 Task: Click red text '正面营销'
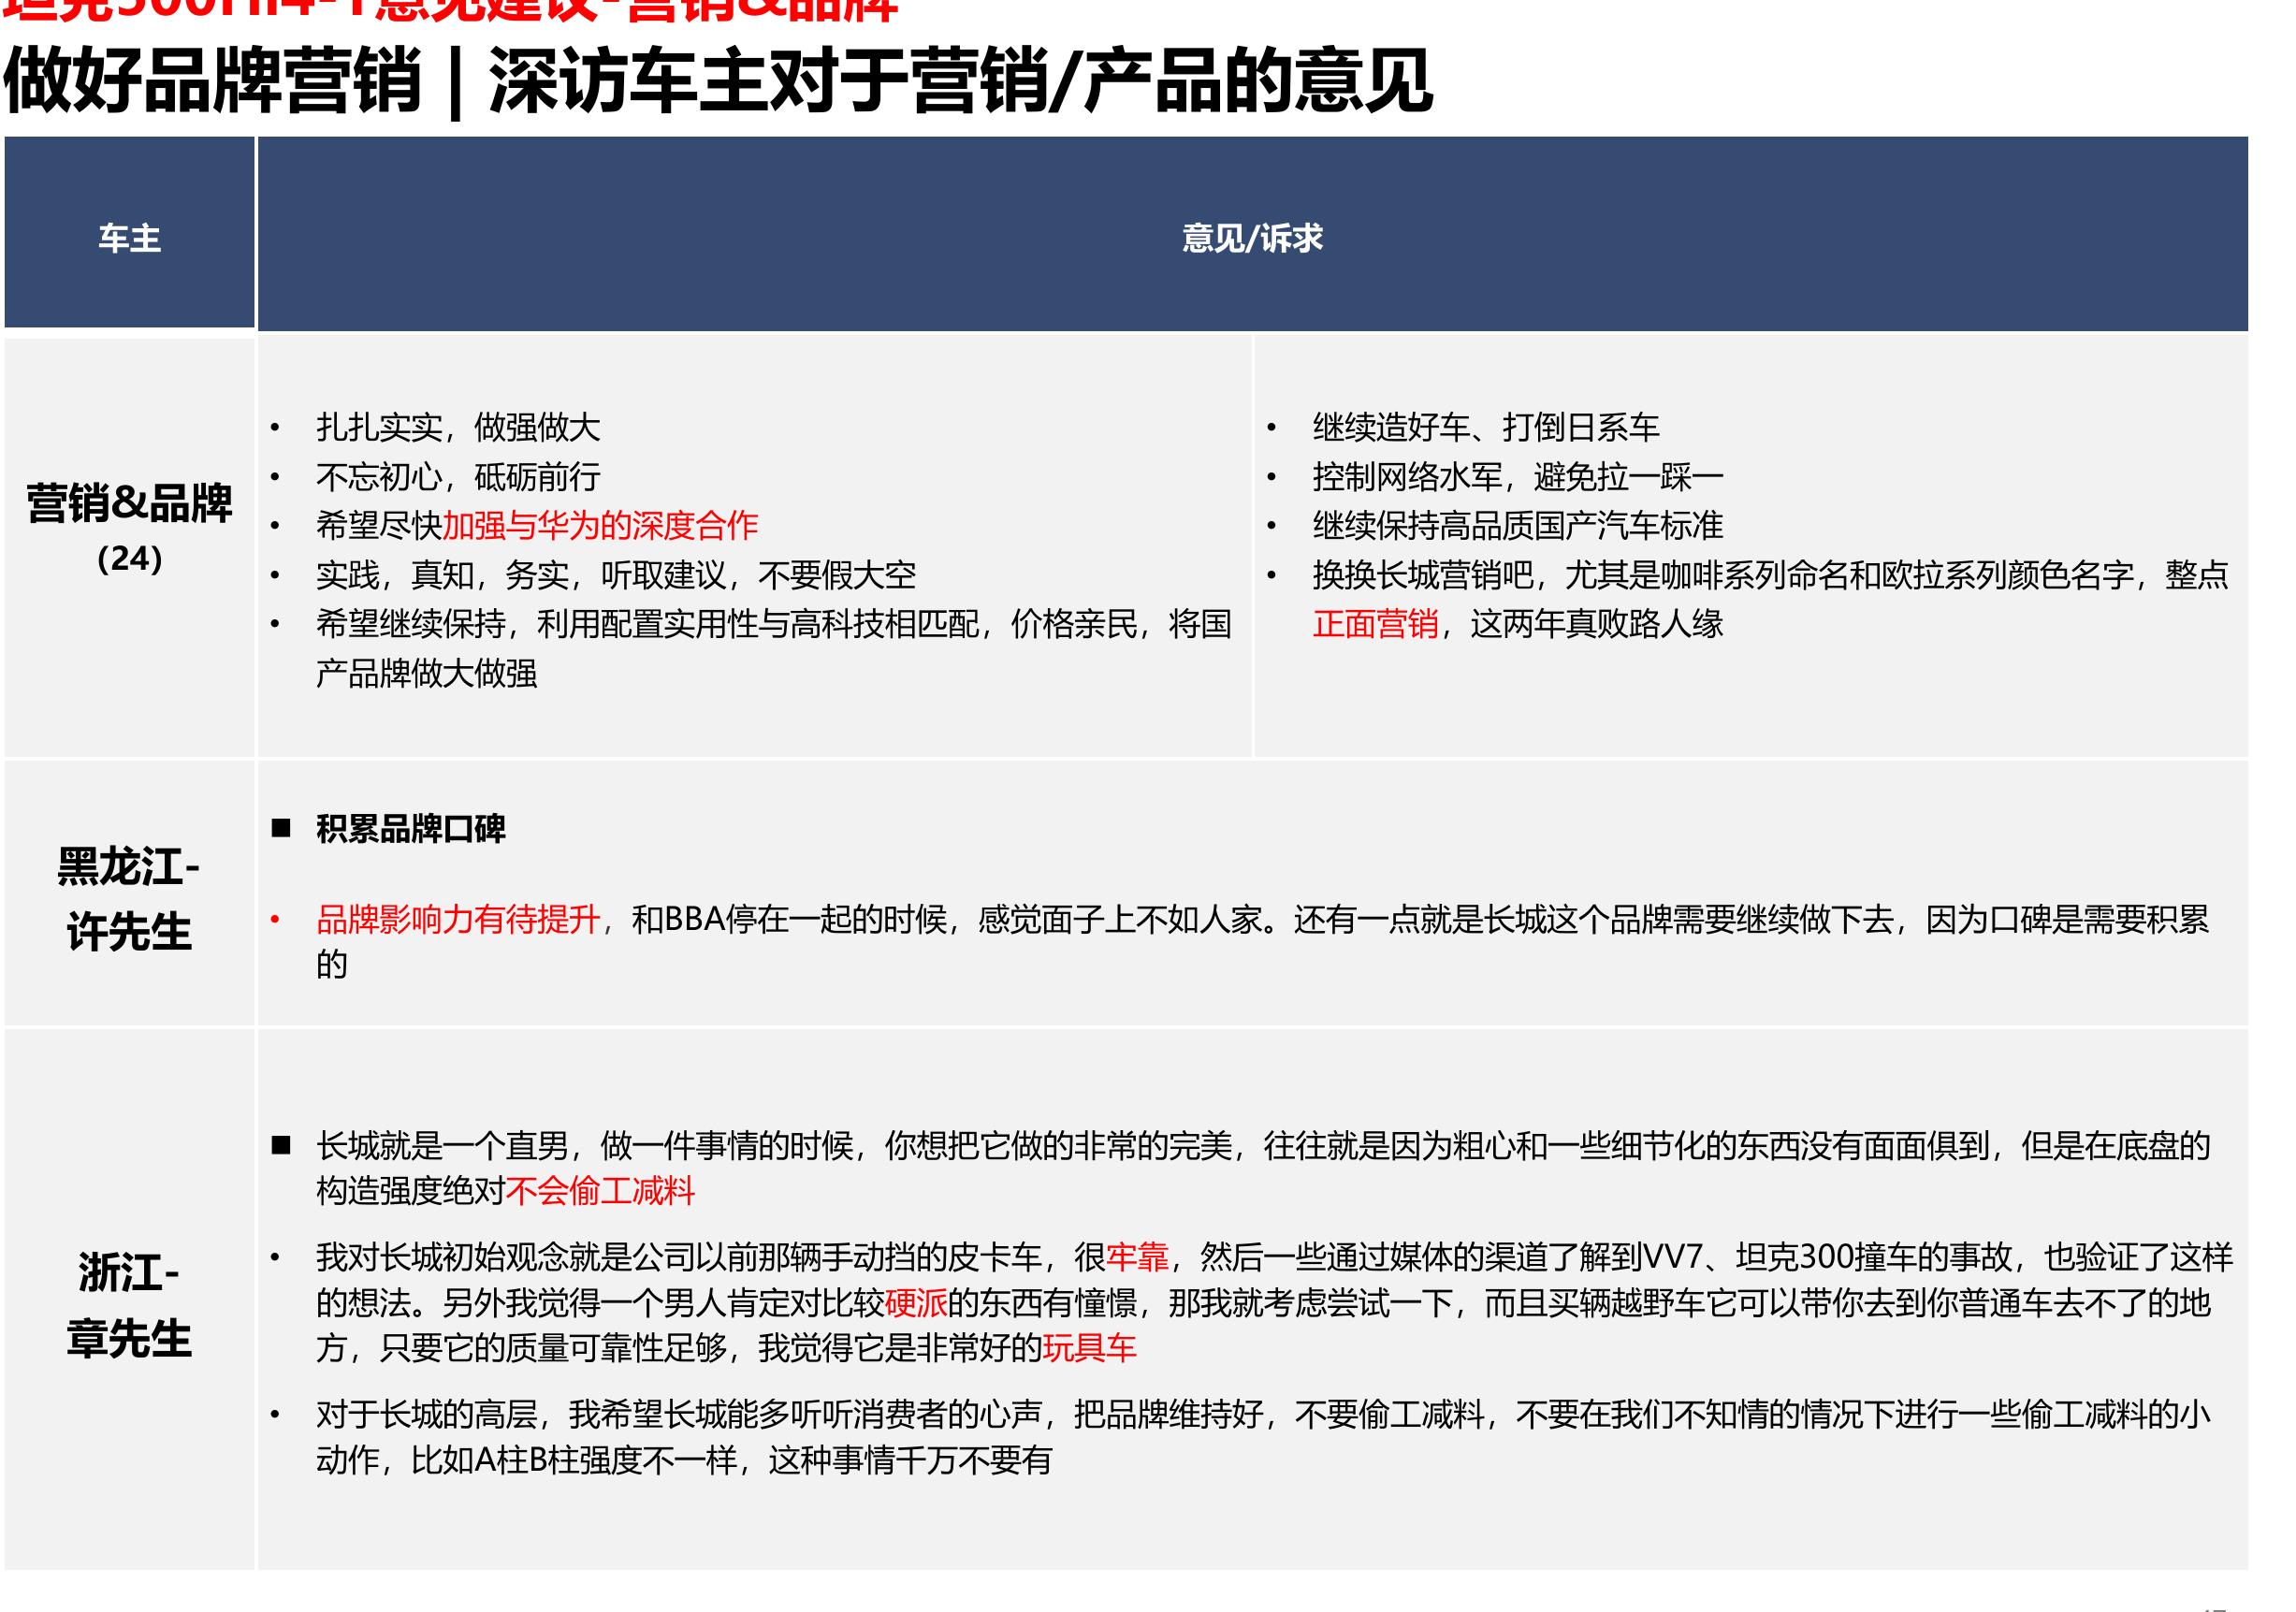[1375, 624]
